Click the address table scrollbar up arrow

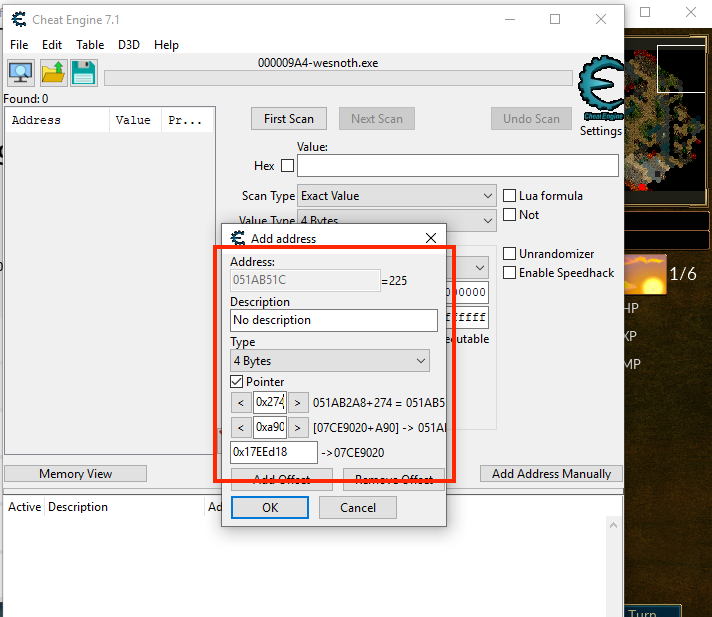613,525
